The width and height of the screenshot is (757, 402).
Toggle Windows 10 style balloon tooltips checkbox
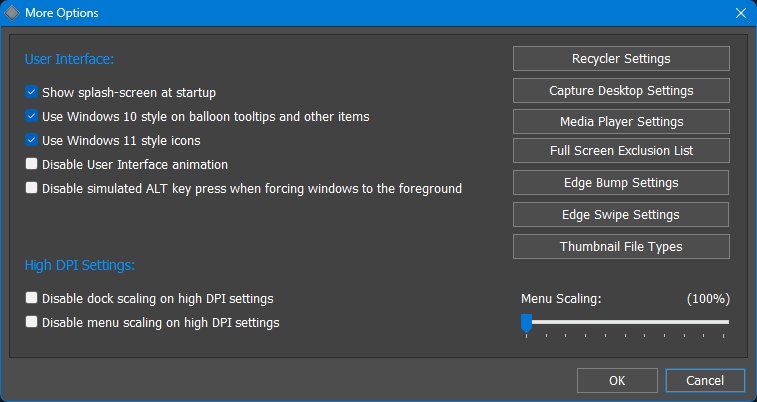point(31,116)
